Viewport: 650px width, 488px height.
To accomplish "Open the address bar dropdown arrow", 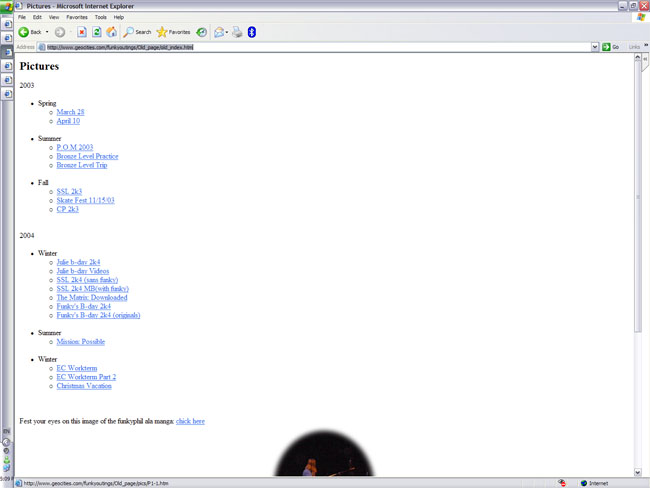I will (594, 47).
